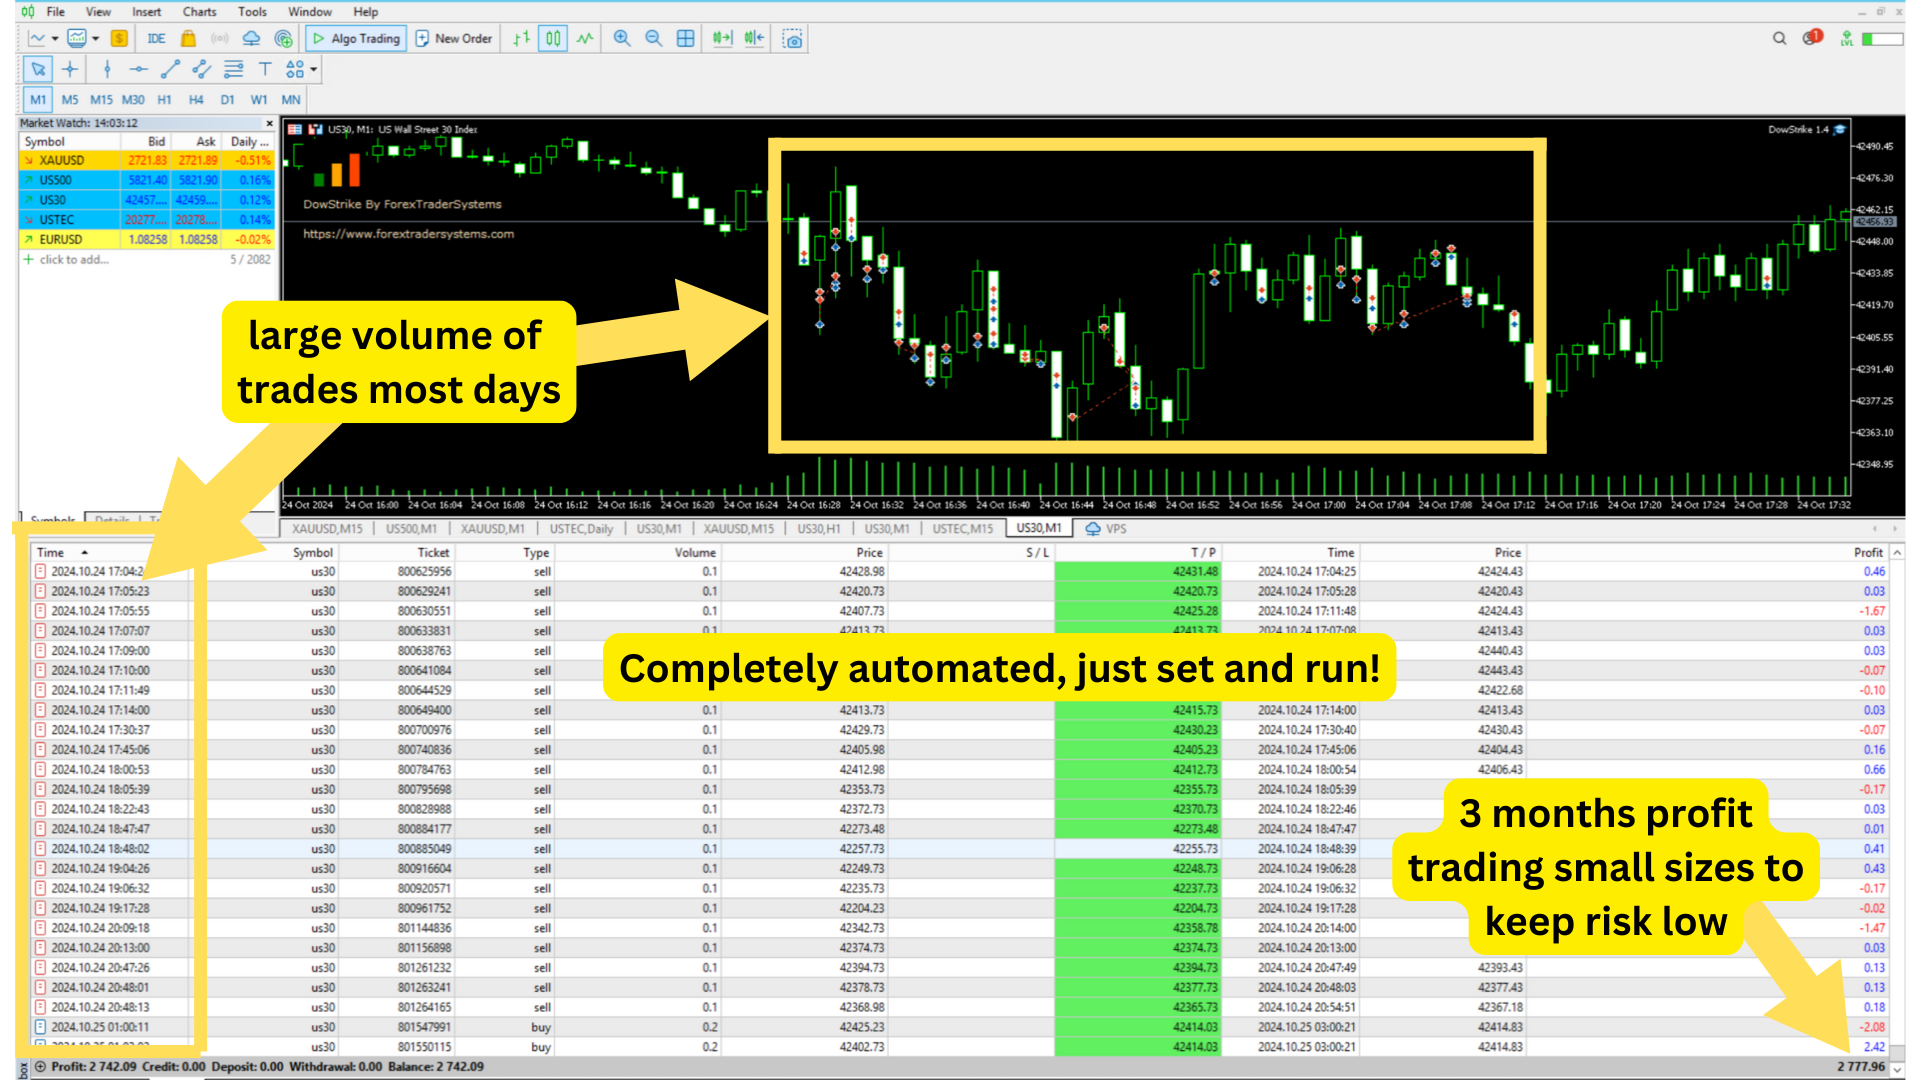Open the templates dropdown arrow

[96, 38]
